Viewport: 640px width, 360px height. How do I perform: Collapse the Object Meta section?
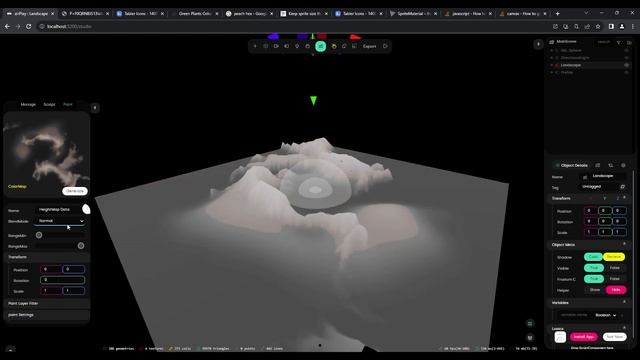[624, 244]
